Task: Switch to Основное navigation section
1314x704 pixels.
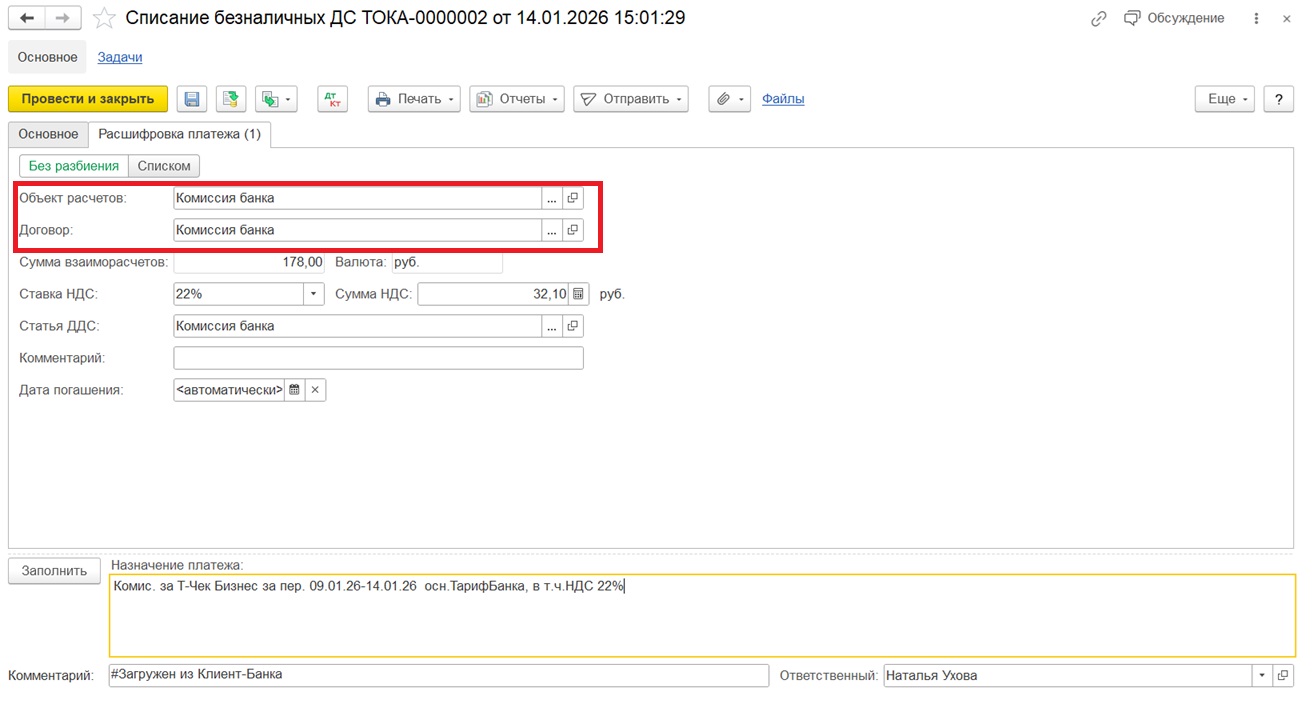Action: click(47, 57)
